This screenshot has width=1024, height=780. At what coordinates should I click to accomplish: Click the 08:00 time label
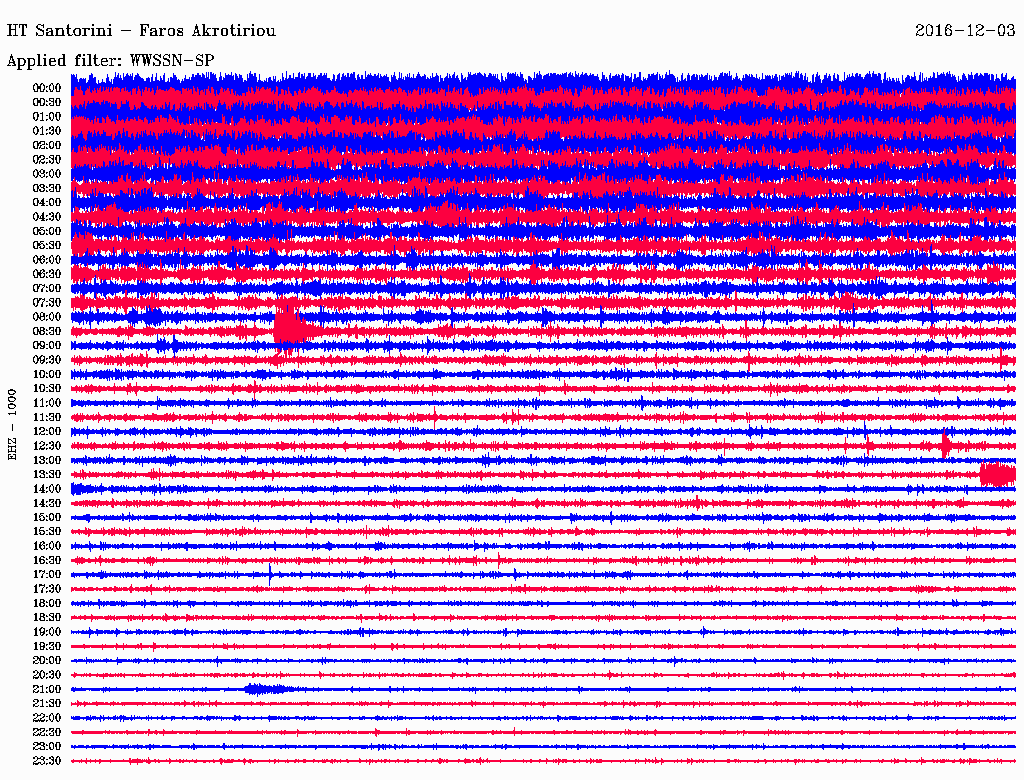click(47, 317)
